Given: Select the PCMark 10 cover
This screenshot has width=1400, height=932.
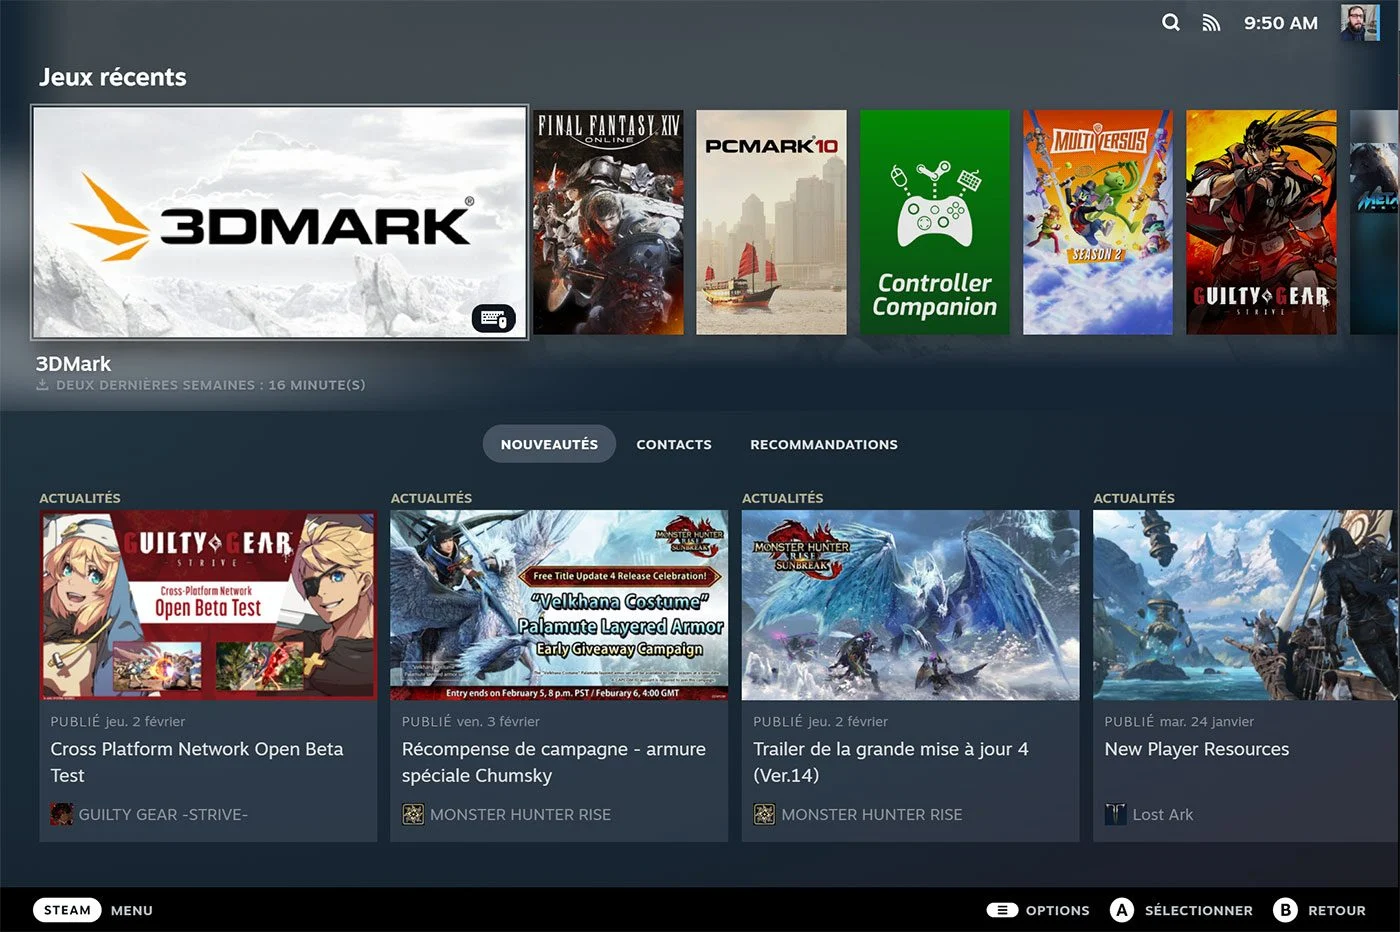Looking at the screenshot, I should pos(771,222).
